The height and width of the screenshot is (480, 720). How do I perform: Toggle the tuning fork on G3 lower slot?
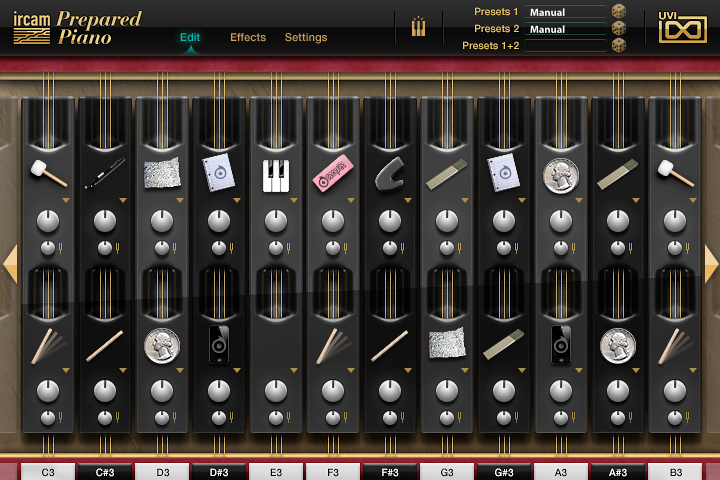[x=459, y=418]
